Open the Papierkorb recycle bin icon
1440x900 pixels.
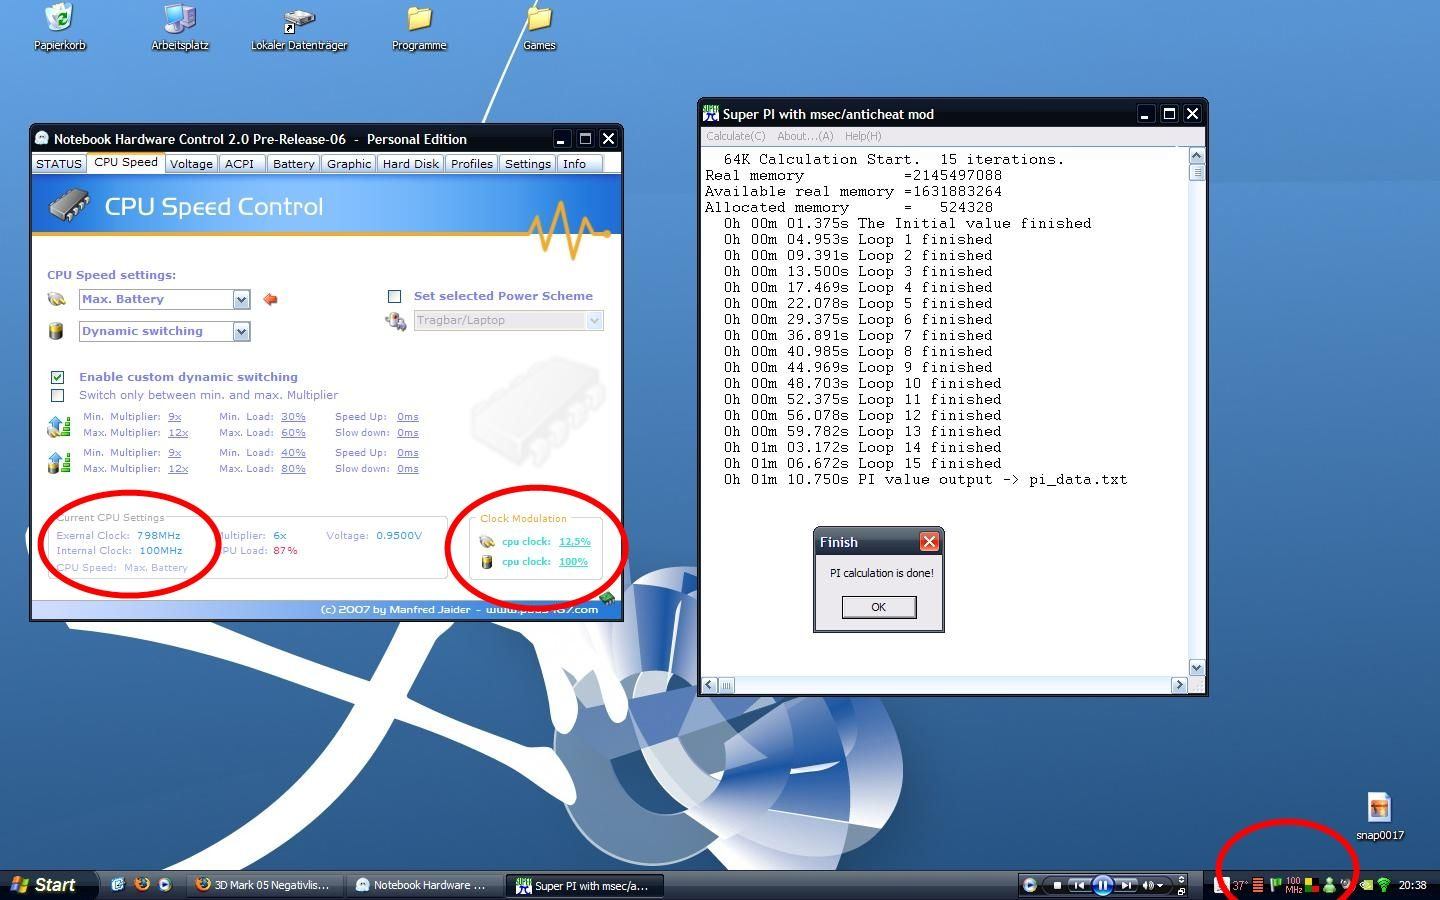click(x=59, y=26)
